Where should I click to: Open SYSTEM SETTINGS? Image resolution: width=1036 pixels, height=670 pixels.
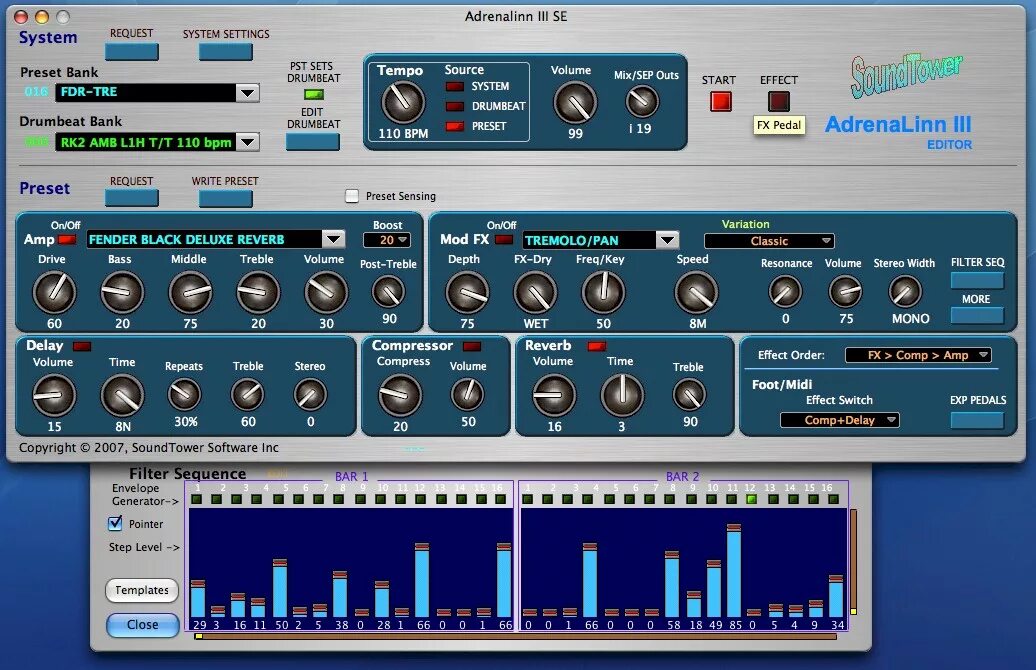click(x=226, y=52)
